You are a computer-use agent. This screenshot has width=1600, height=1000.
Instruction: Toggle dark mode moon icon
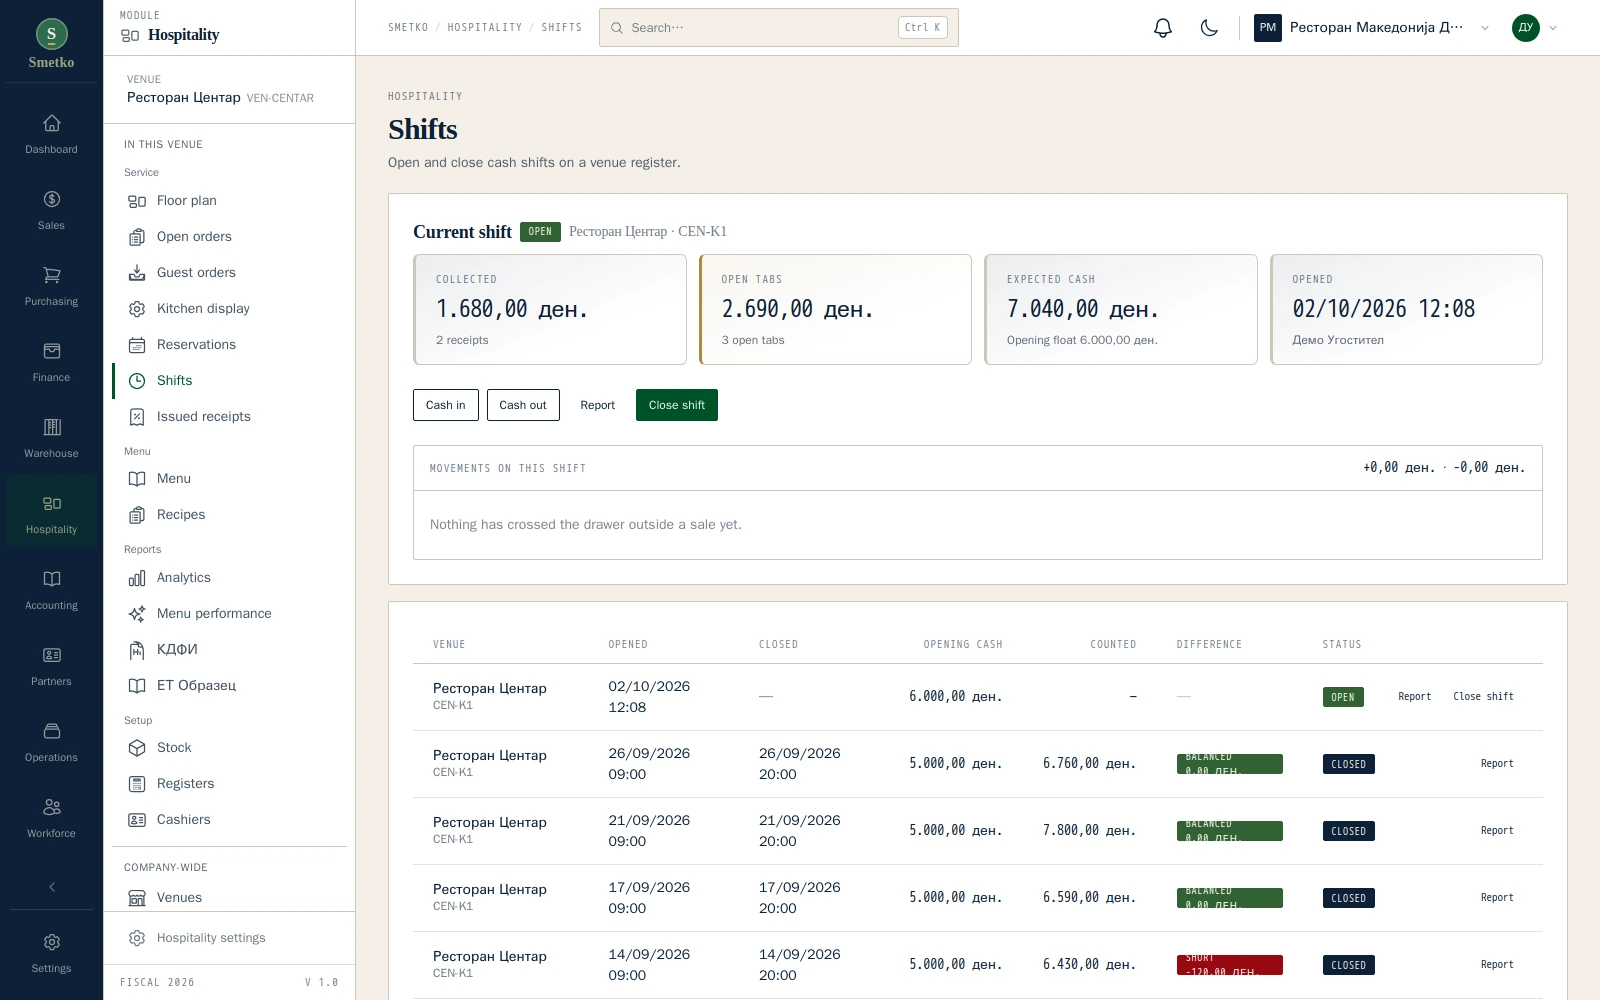point(1209,28)
